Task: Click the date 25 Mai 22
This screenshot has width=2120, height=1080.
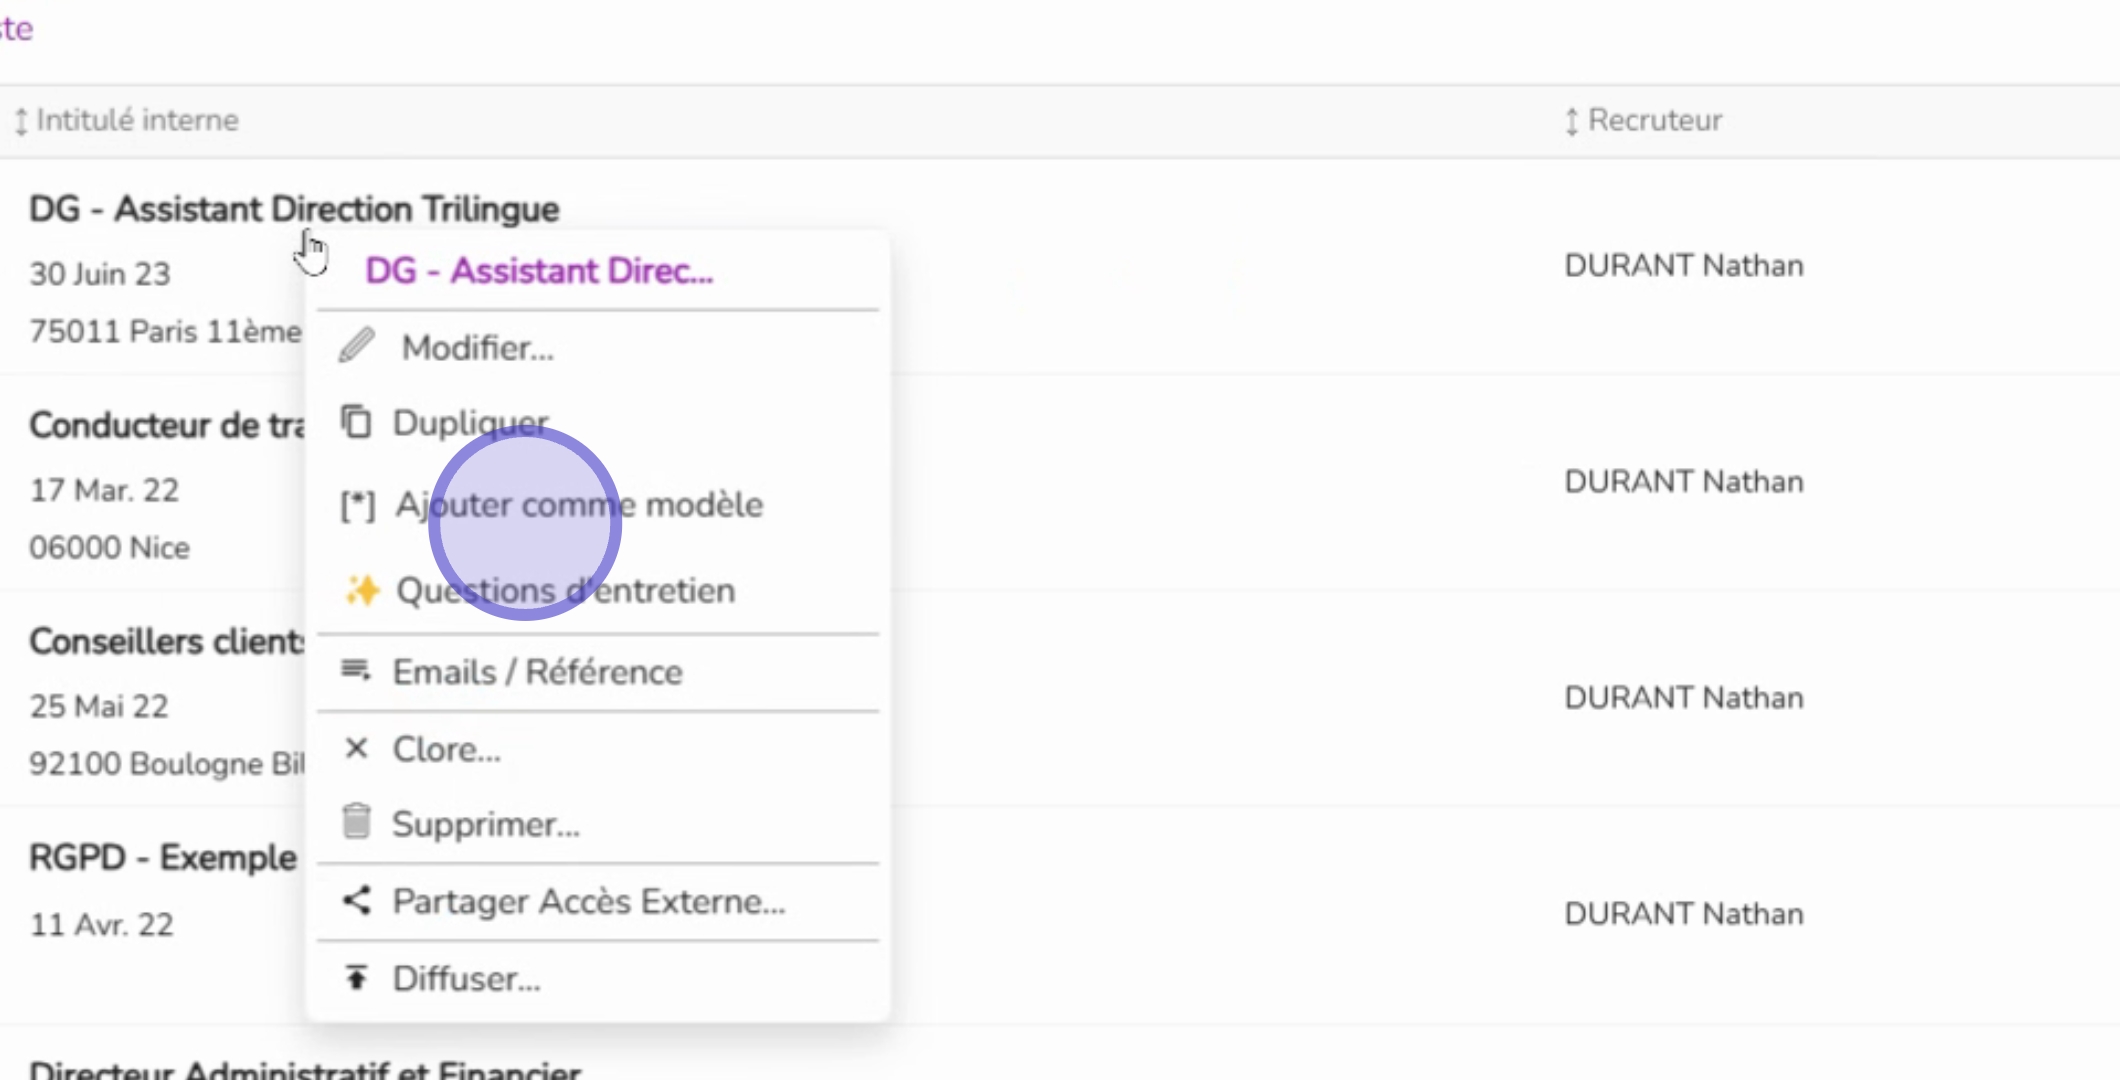Action: [x=99, y=706]
